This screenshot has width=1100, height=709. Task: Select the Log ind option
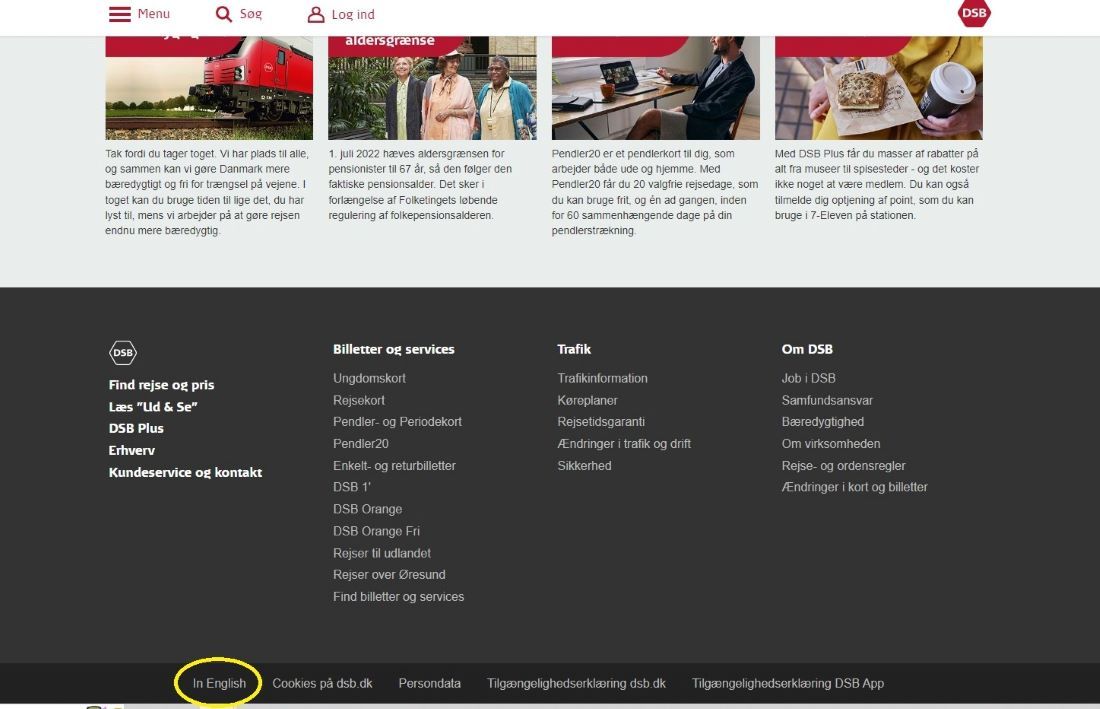coord(352,14)
